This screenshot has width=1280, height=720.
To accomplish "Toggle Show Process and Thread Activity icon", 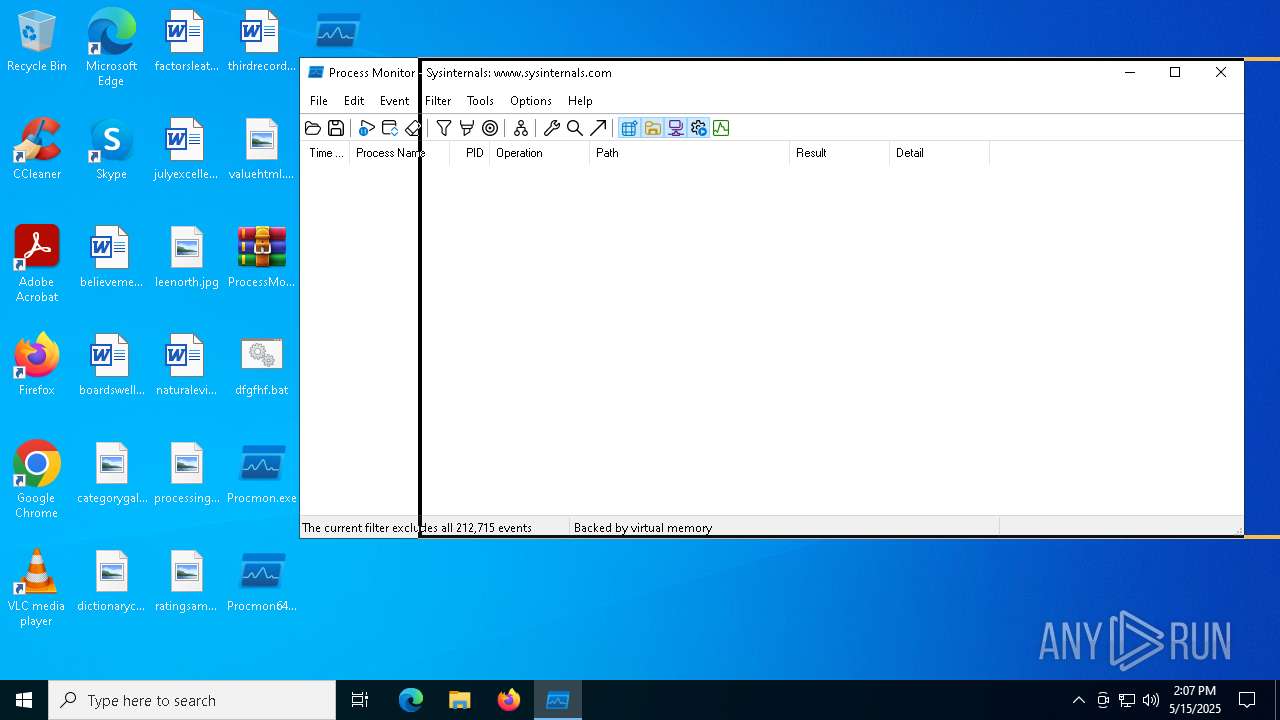I will click(x=698, y=128).
